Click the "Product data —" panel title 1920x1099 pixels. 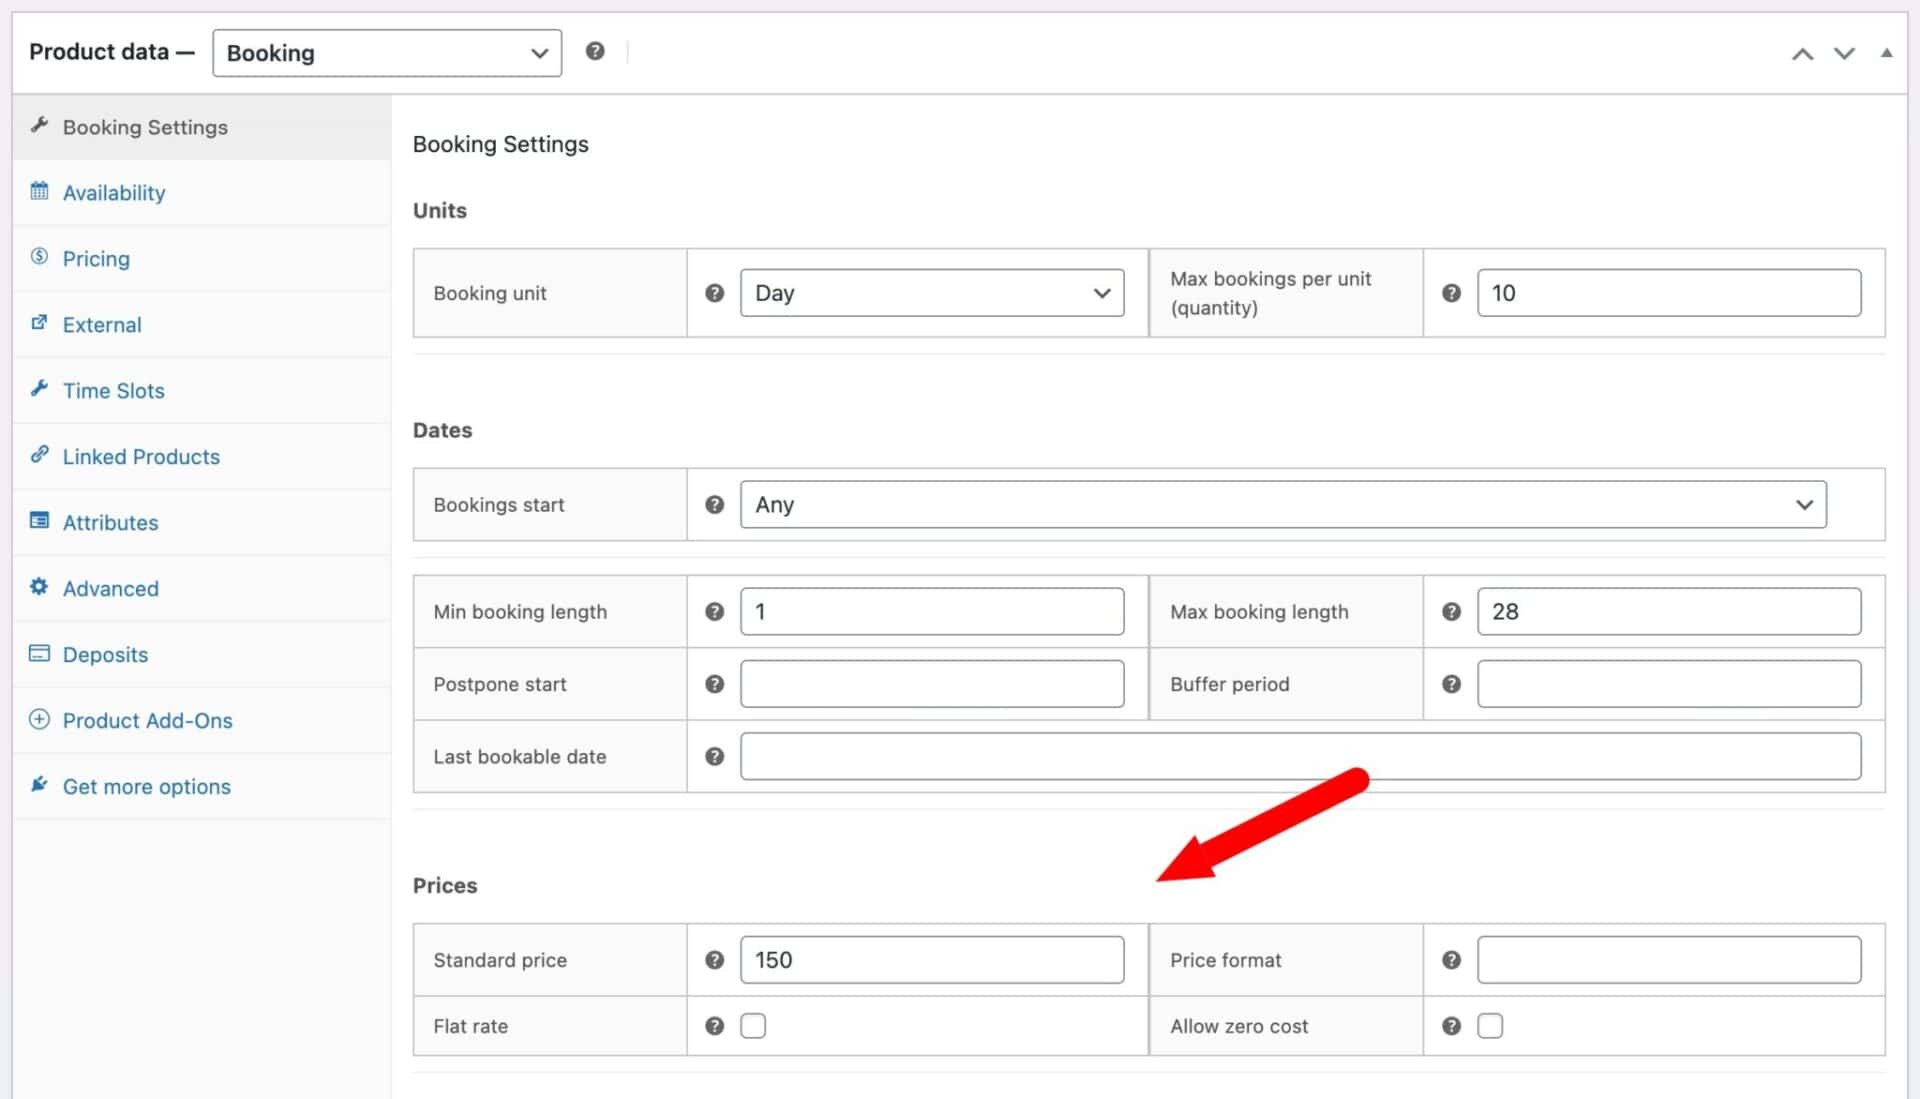tap(112, 52)
